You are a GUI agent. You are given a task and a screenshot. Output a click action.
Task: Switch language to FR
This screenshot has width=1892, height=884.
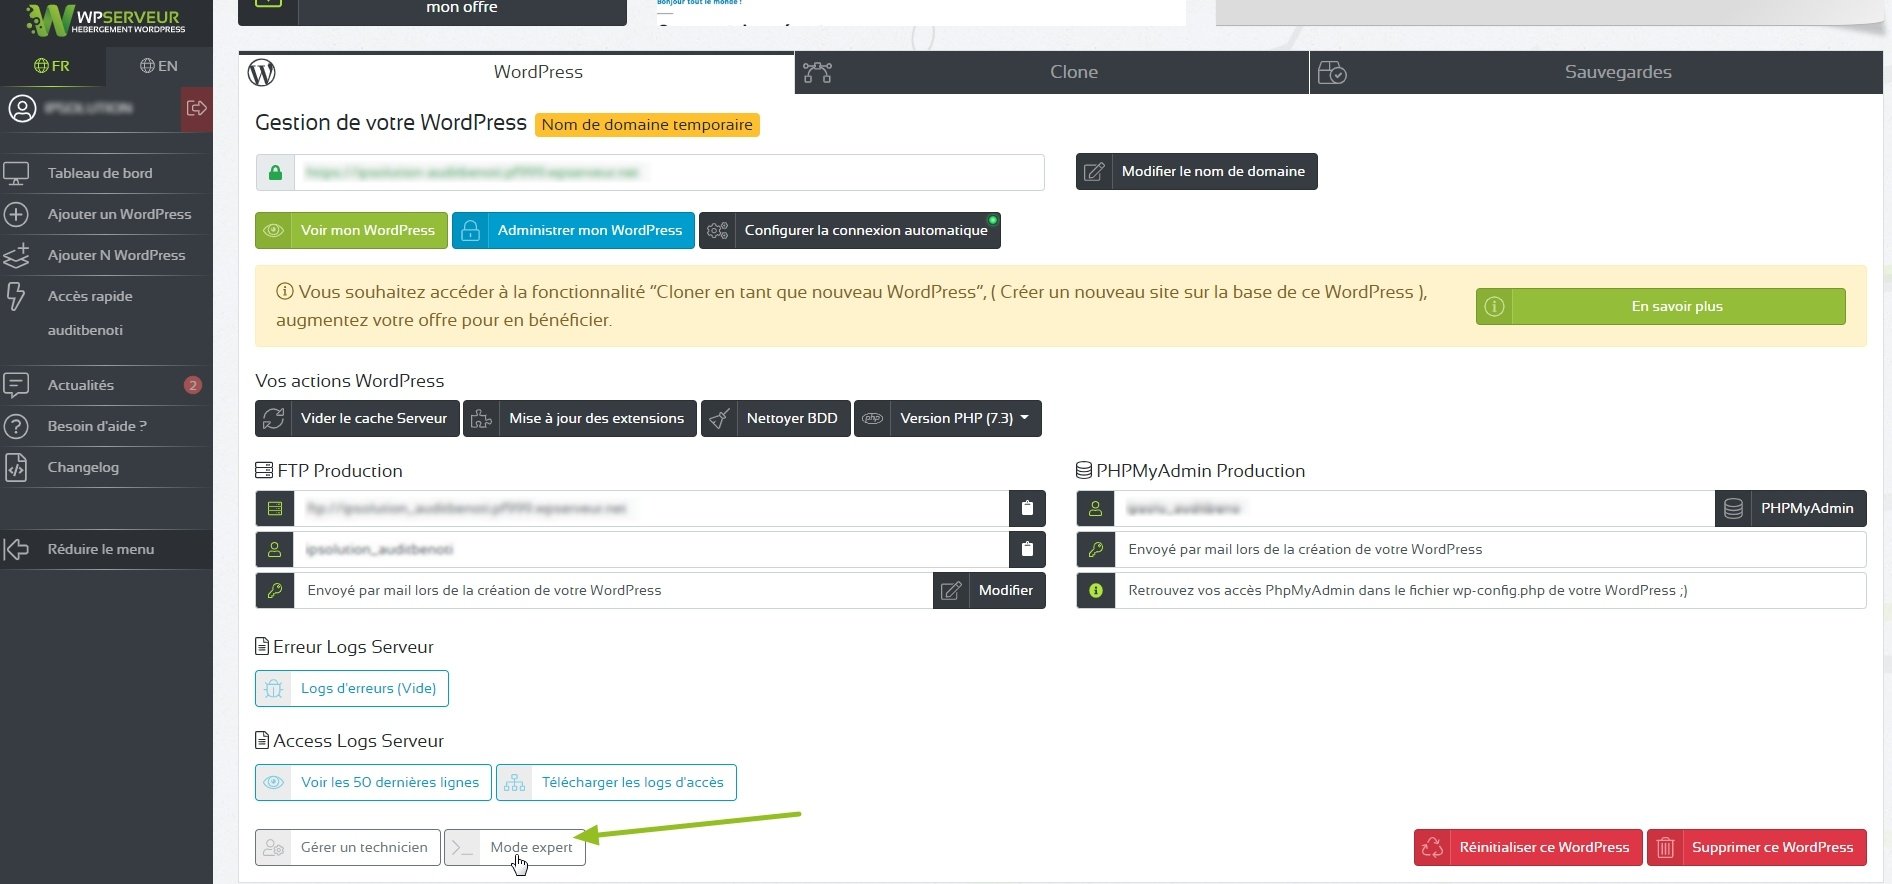pyautogui.click(x=52, y=66)
